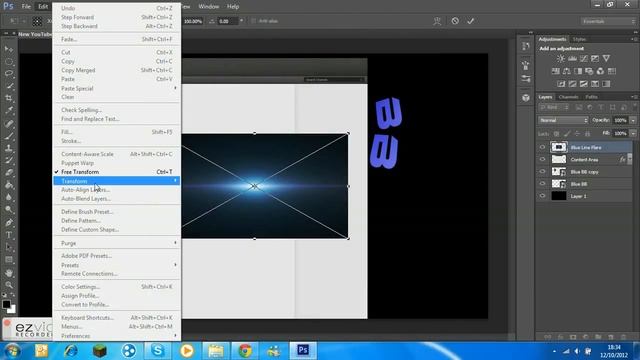
Task: Toggle the Anti-alias checkbox
Action: [x=253, y=21]
